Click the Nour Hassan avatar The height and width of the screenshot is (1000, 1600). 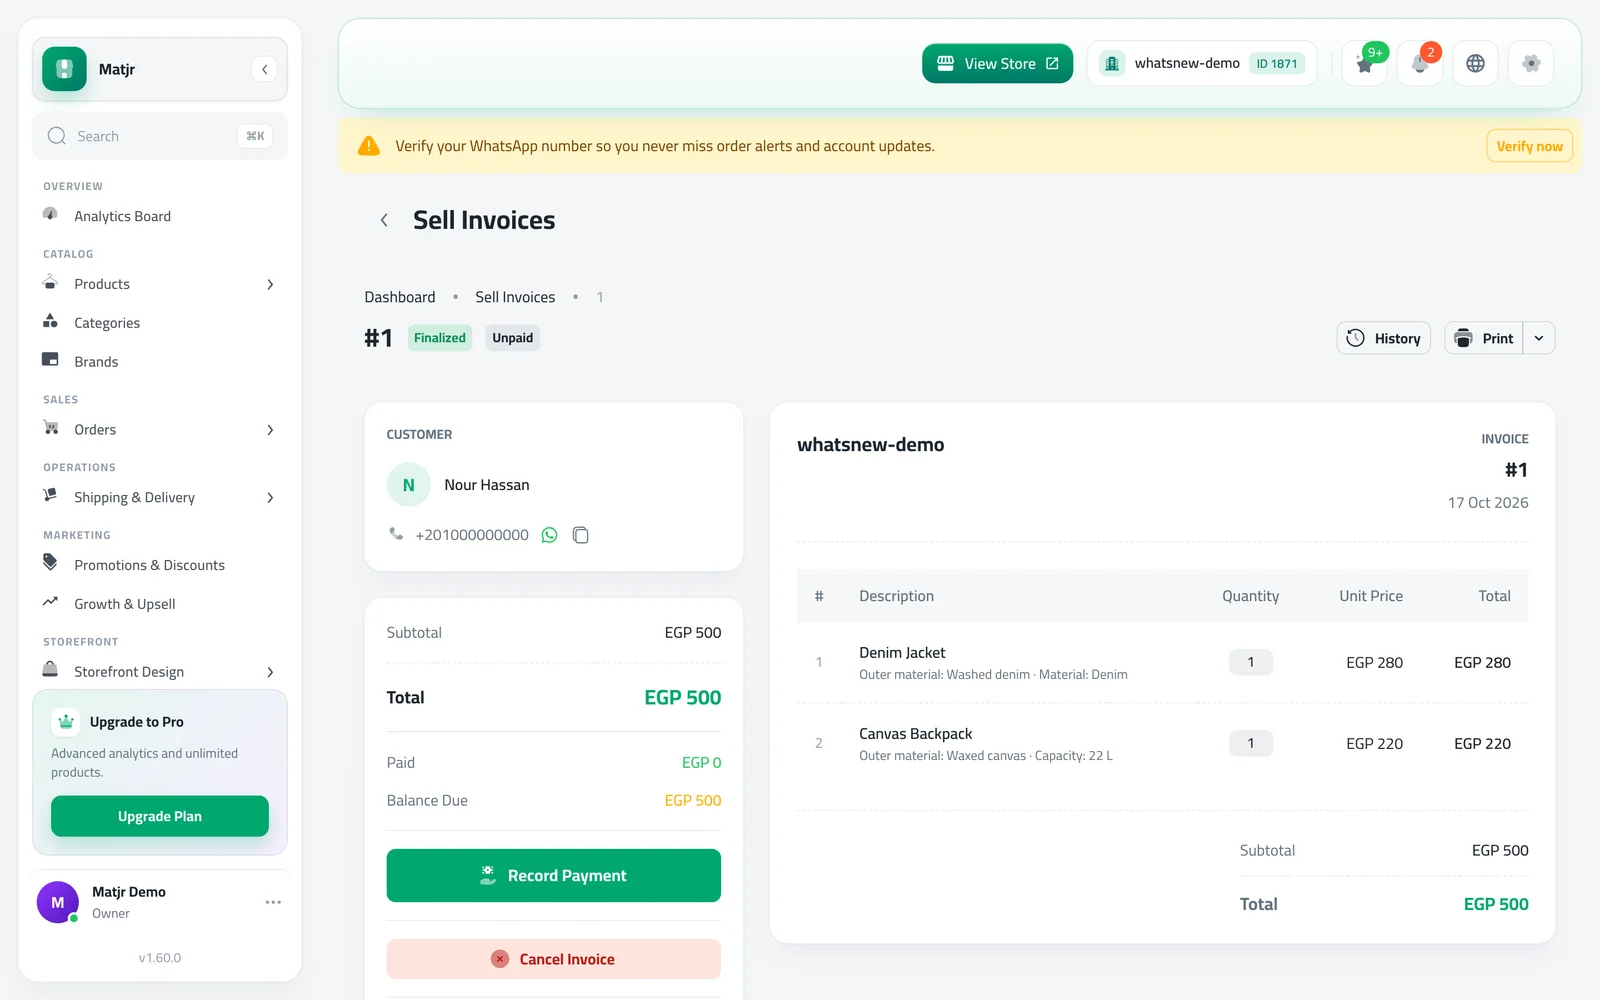coord(409,485)
